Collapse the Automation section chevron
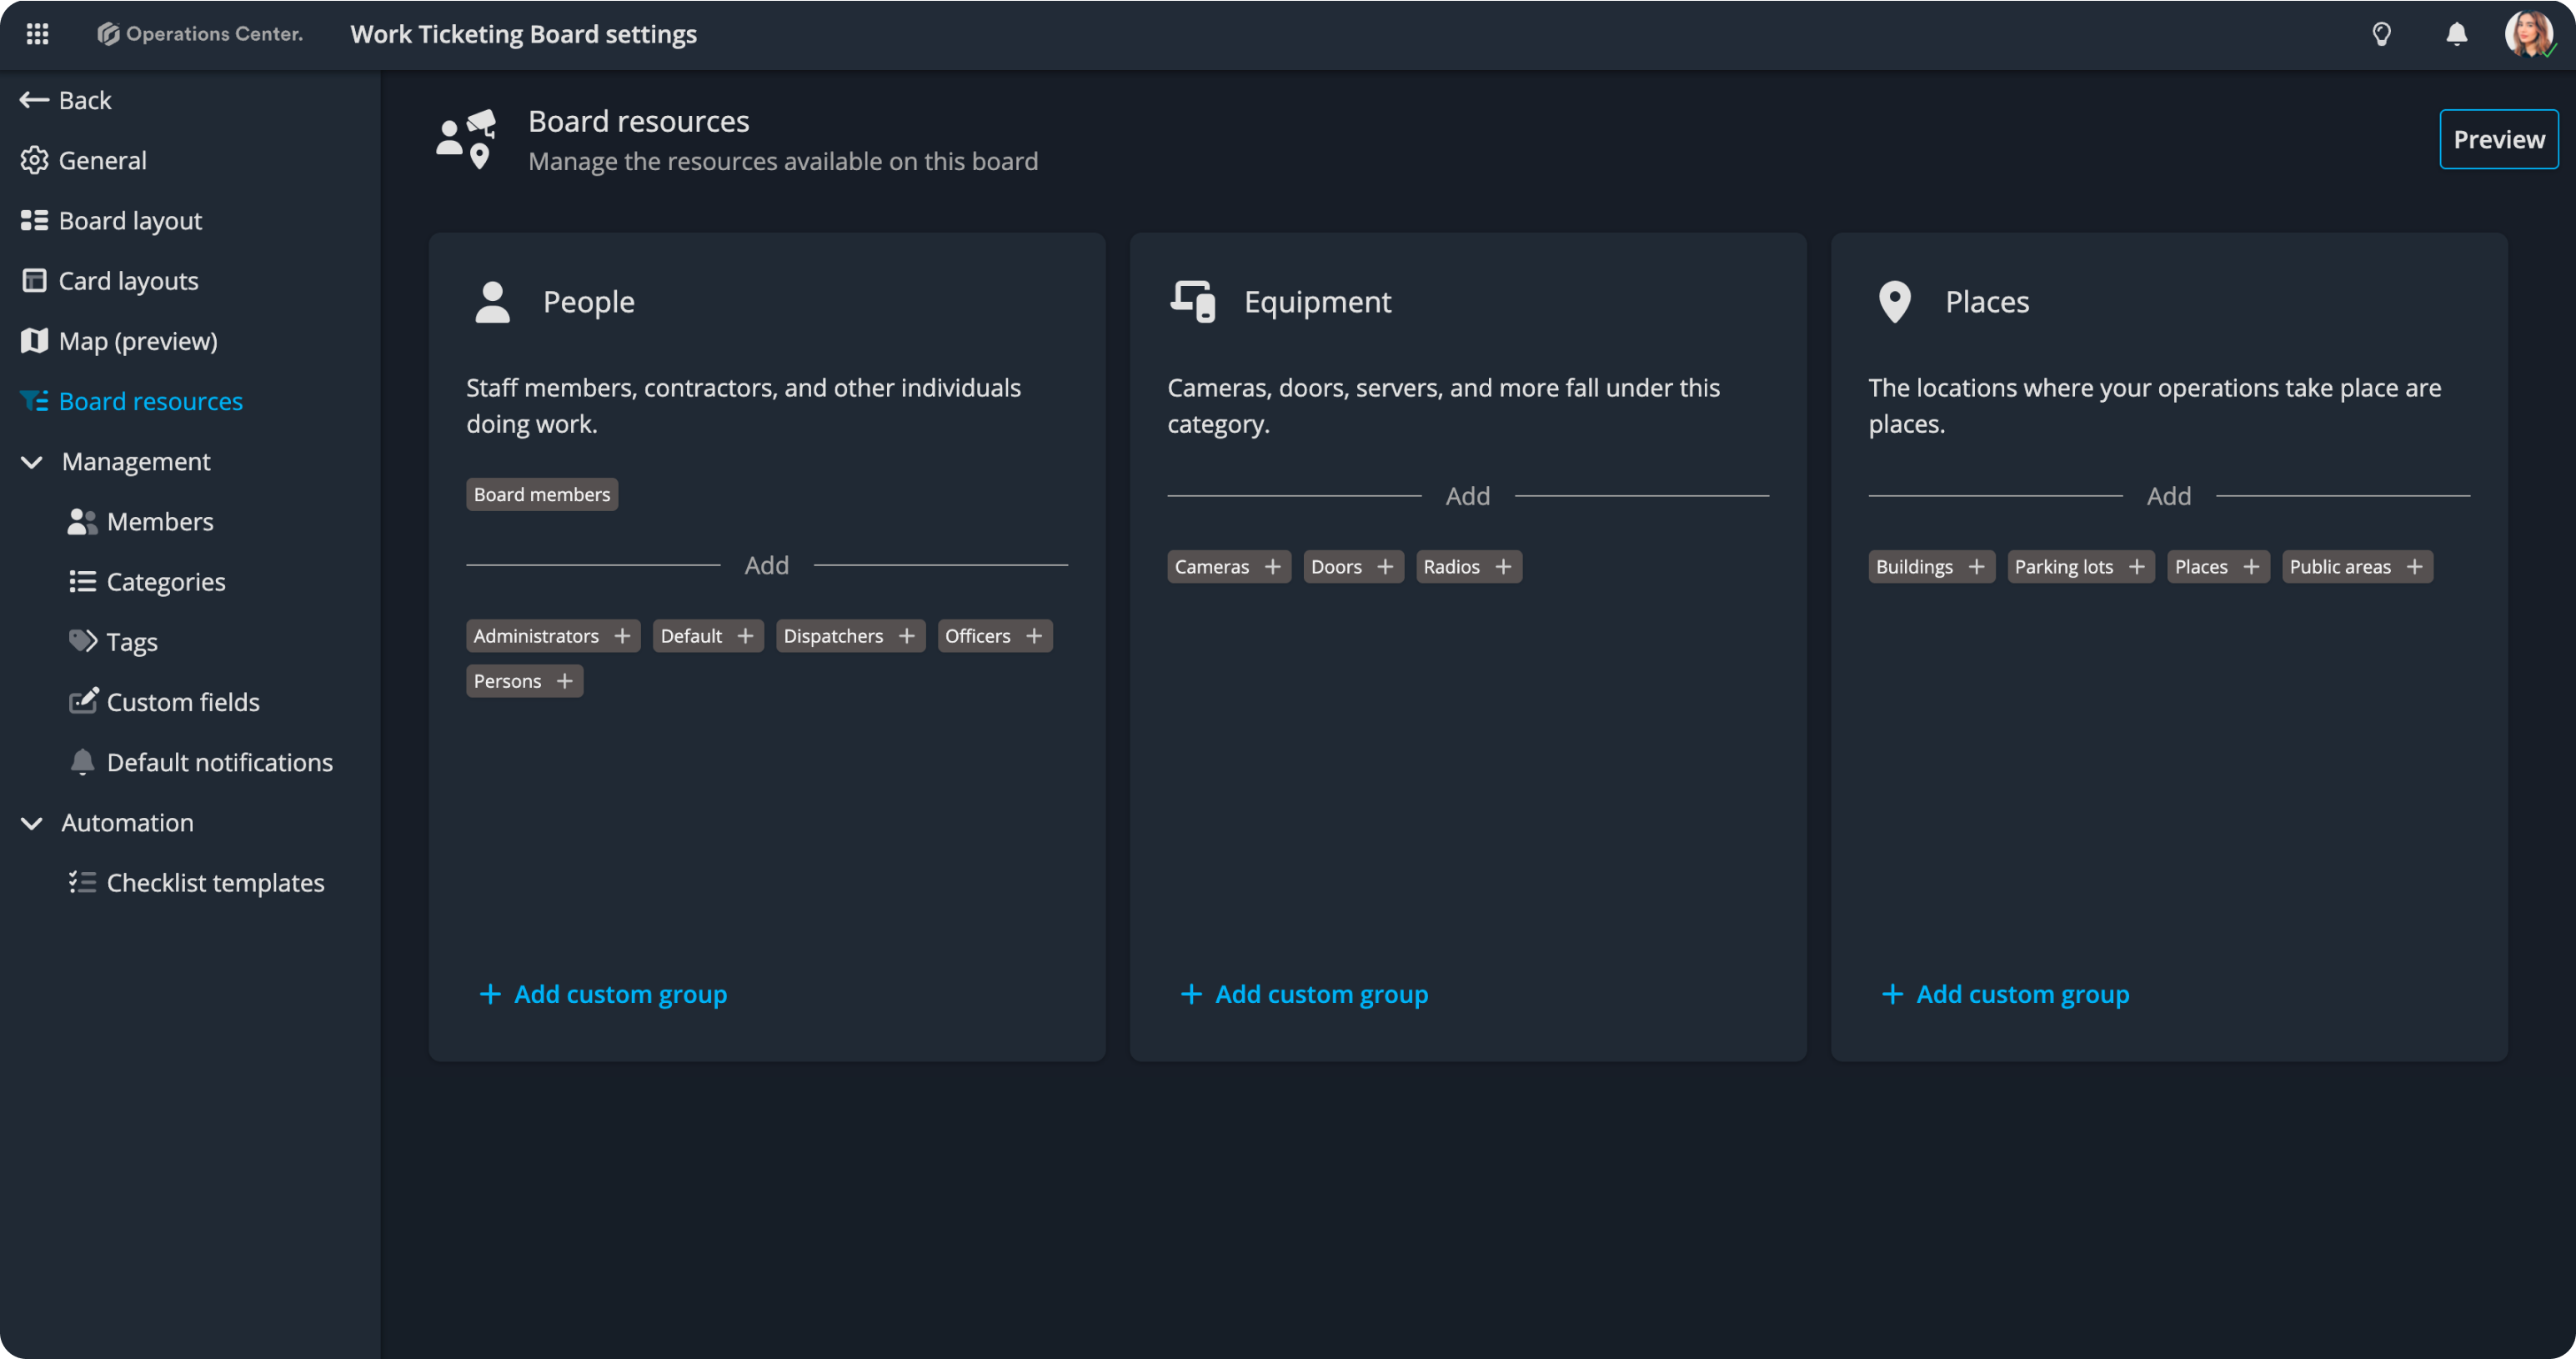Screen dimensions: 2576x1359 (32, 823)
